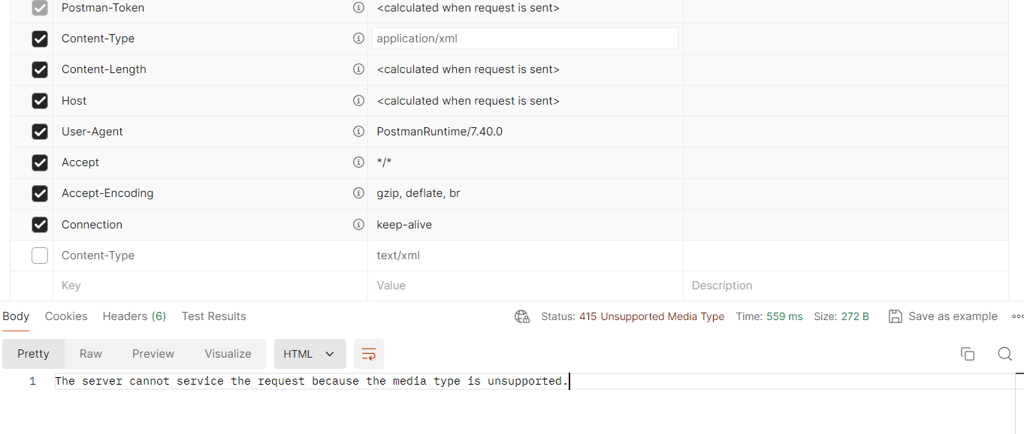Click the info icon next to User-Agent
Screen dimensions: 1024x434
click(x=358, y=132)
